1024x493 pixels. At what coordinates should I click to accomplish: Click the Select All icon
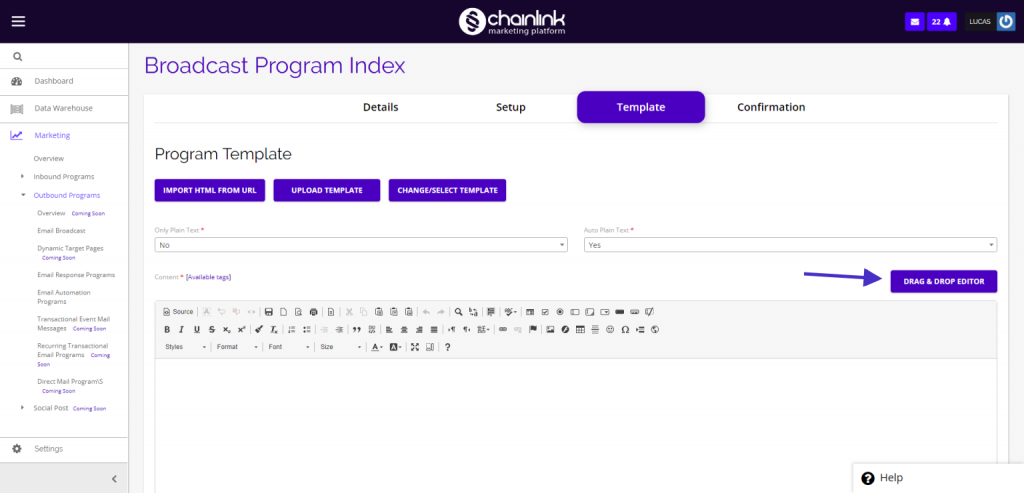tap(490, 311)
